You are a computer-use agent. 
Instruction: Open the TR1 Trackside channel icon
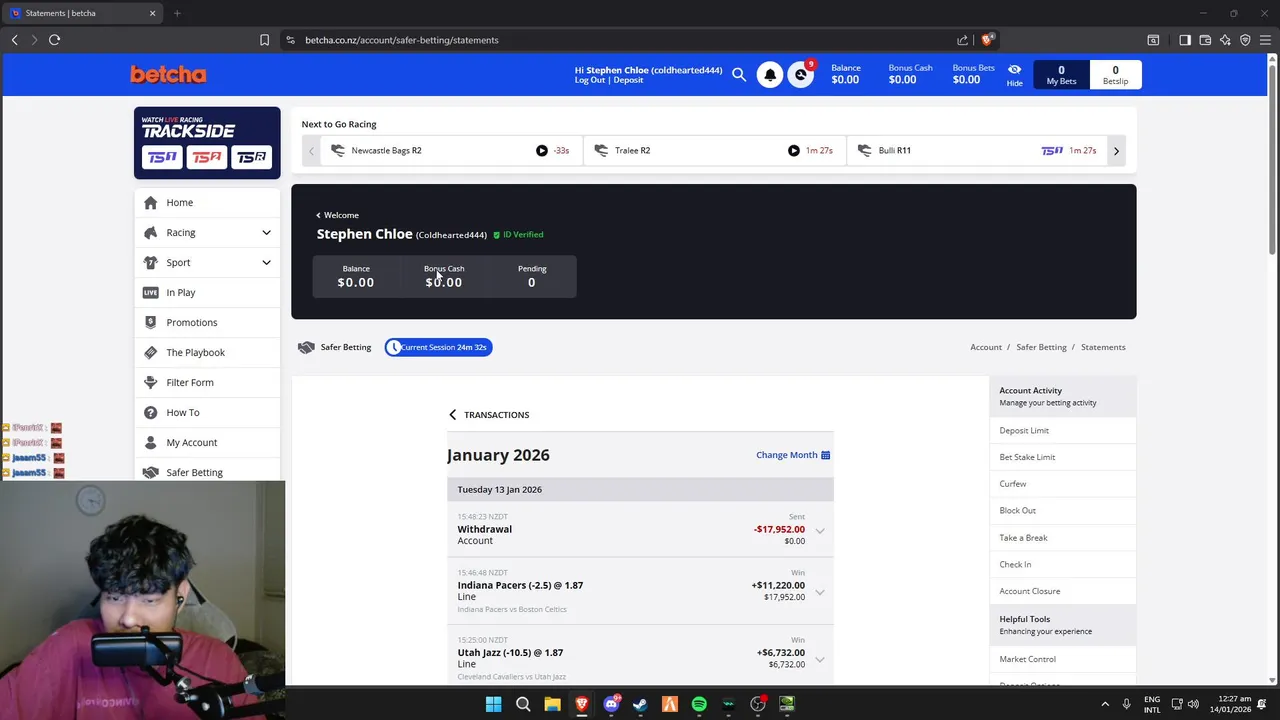(x=162, y=157)
